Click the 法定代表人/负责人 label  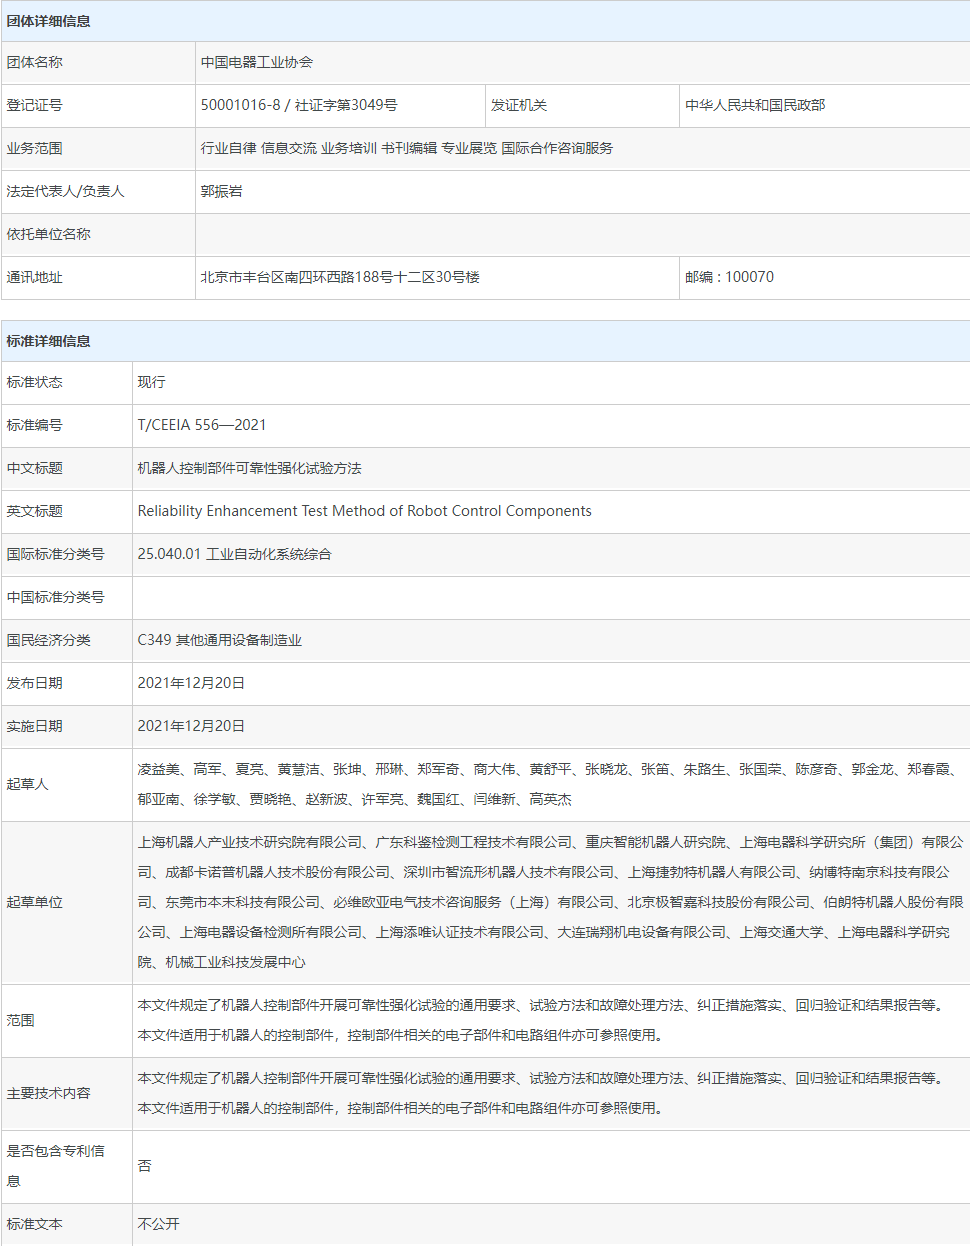(65, 191)
